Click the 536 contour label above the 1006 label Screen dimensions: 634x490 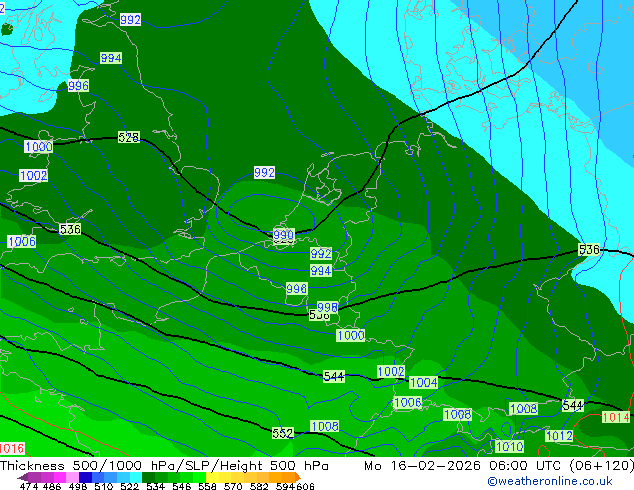(x=70, y=229)
